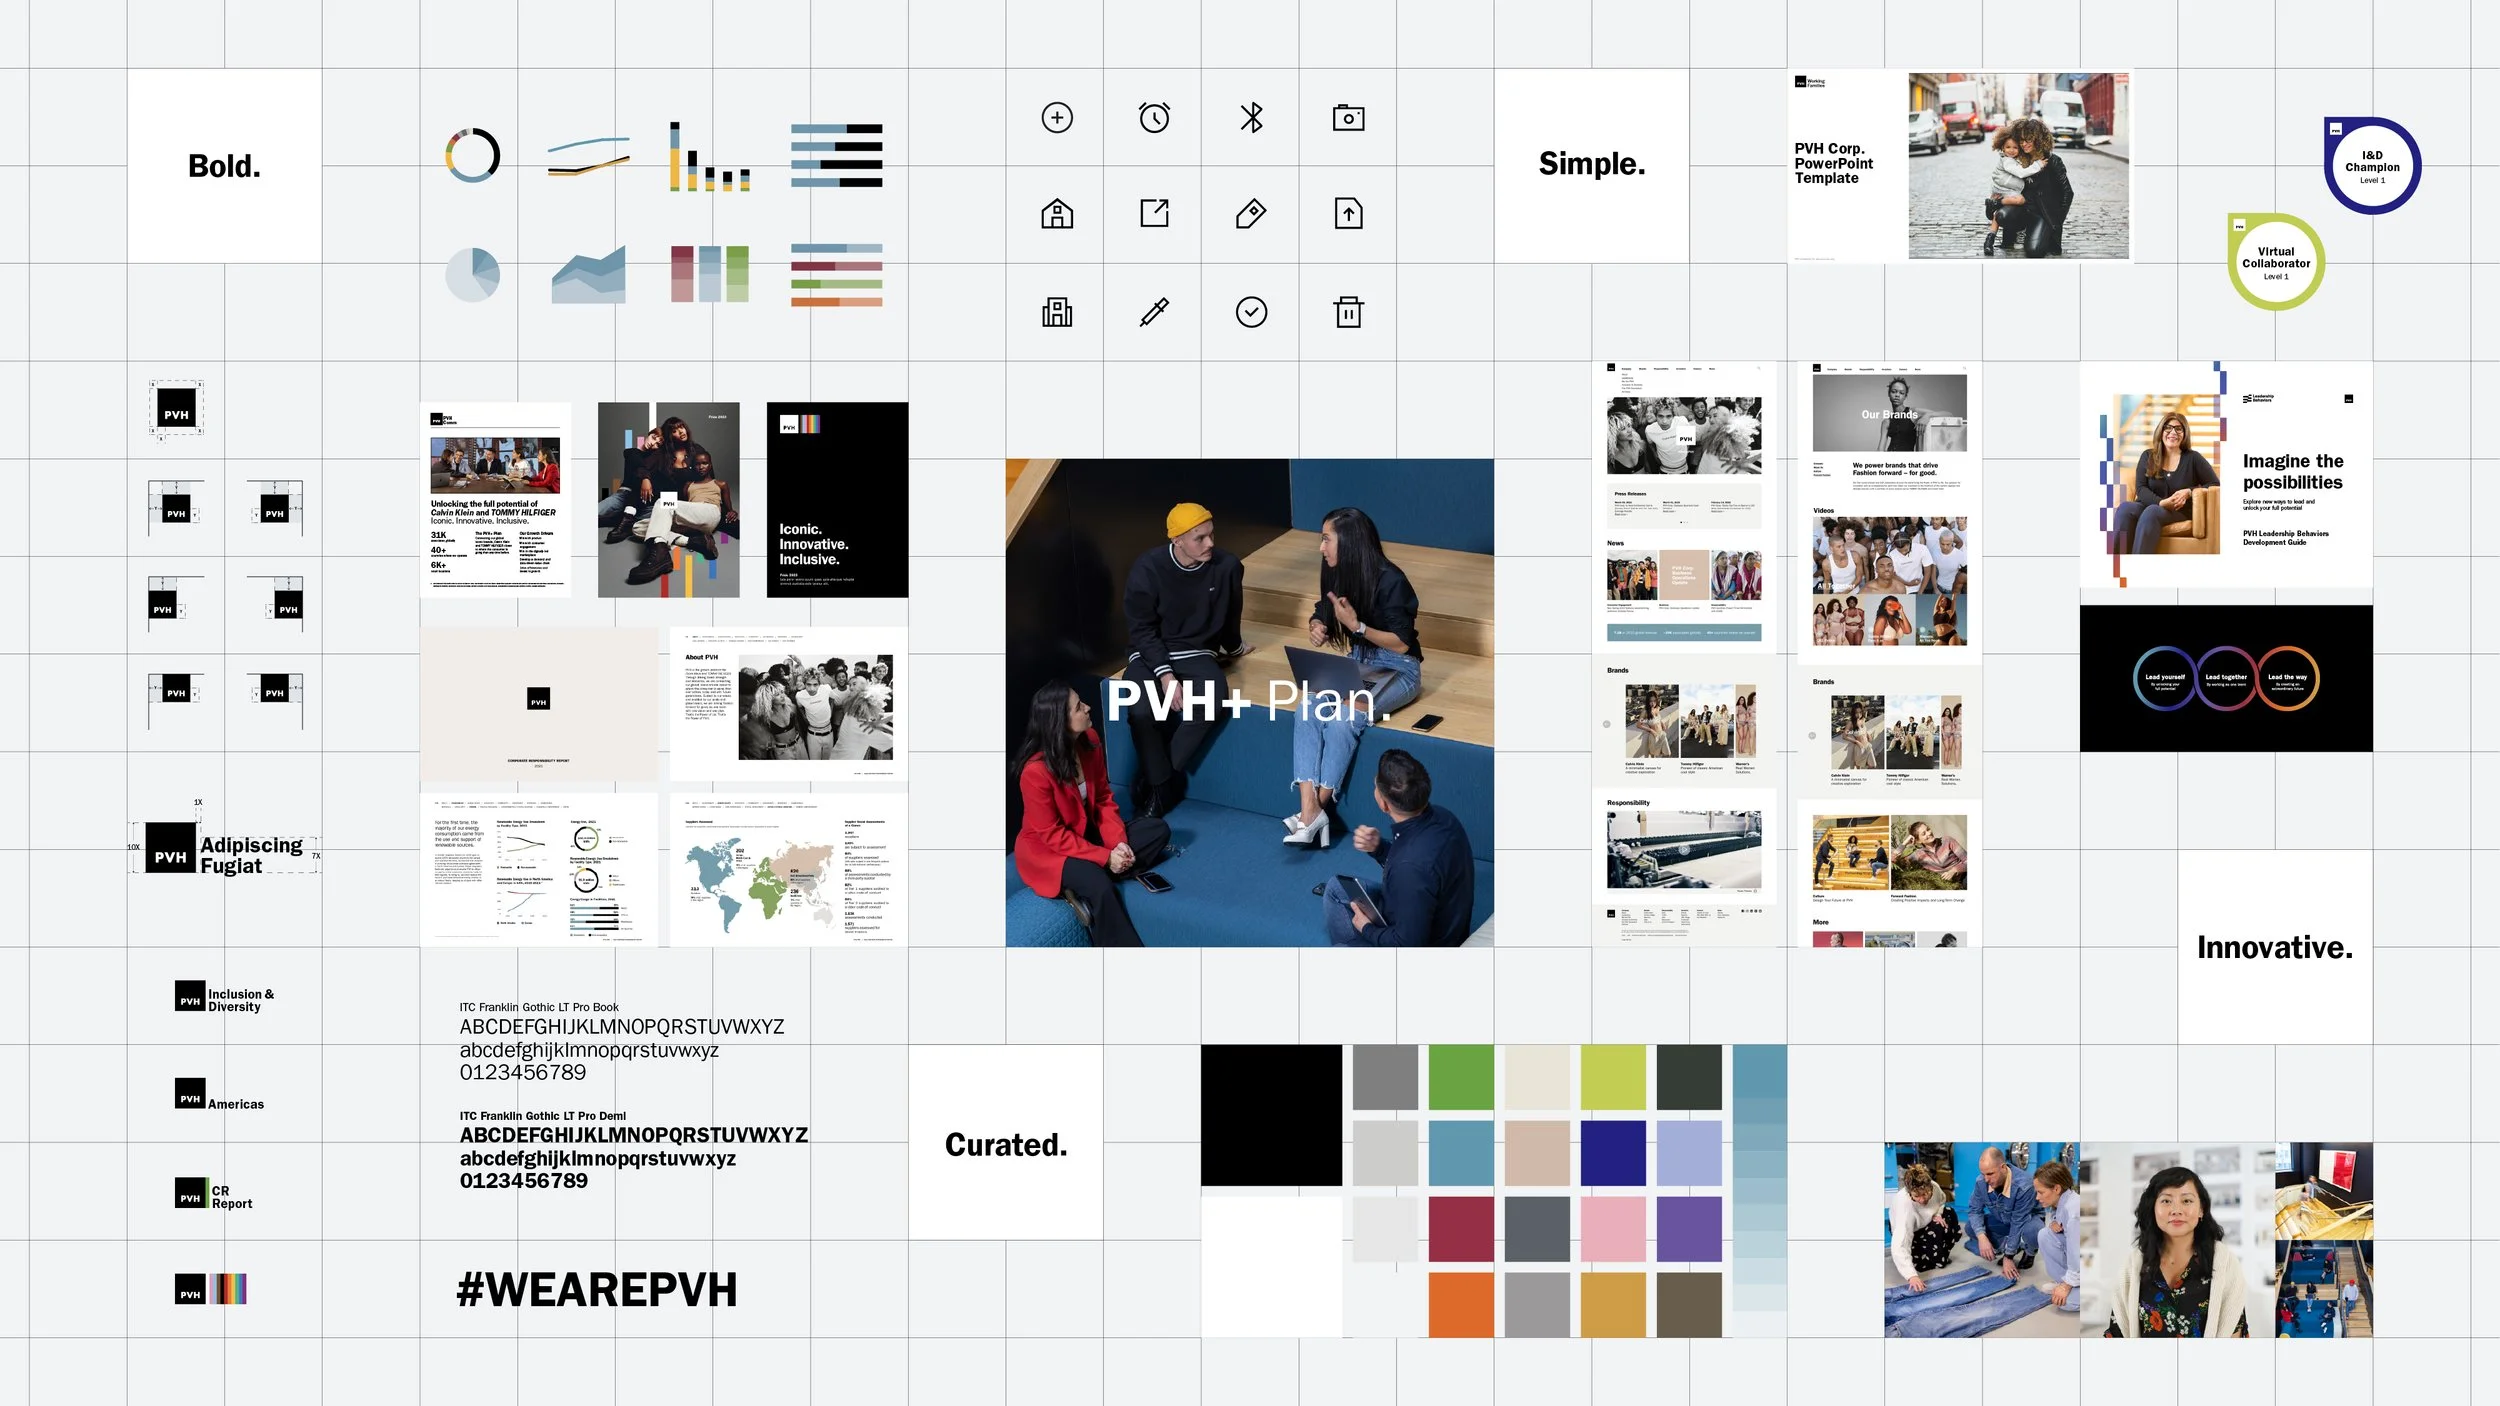Pick the large black color swatch

(1271, 1116)
